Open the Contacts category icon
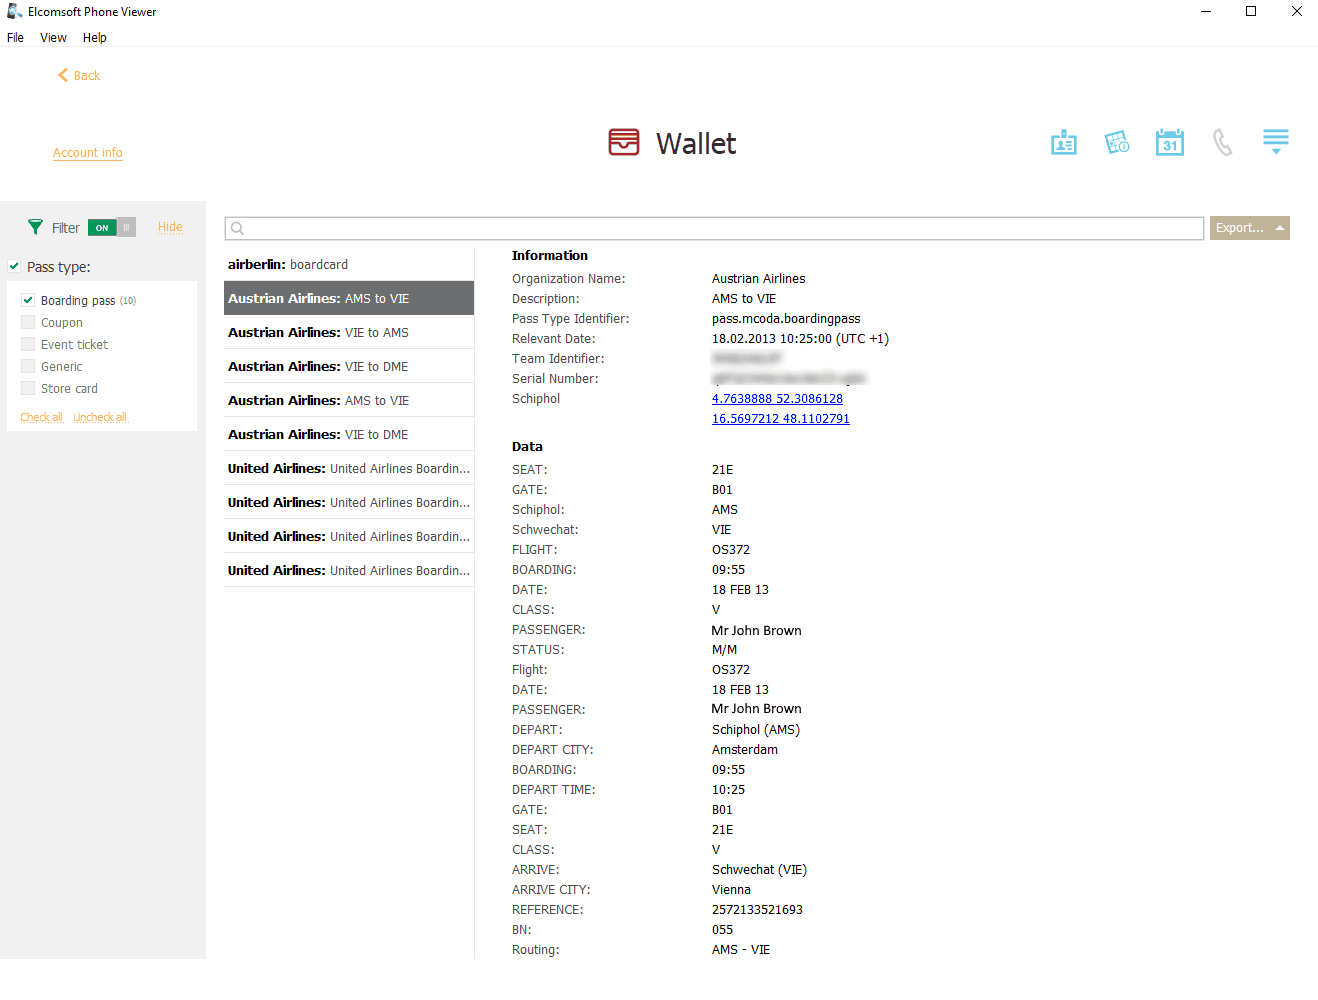 [x=1064, y=143]
